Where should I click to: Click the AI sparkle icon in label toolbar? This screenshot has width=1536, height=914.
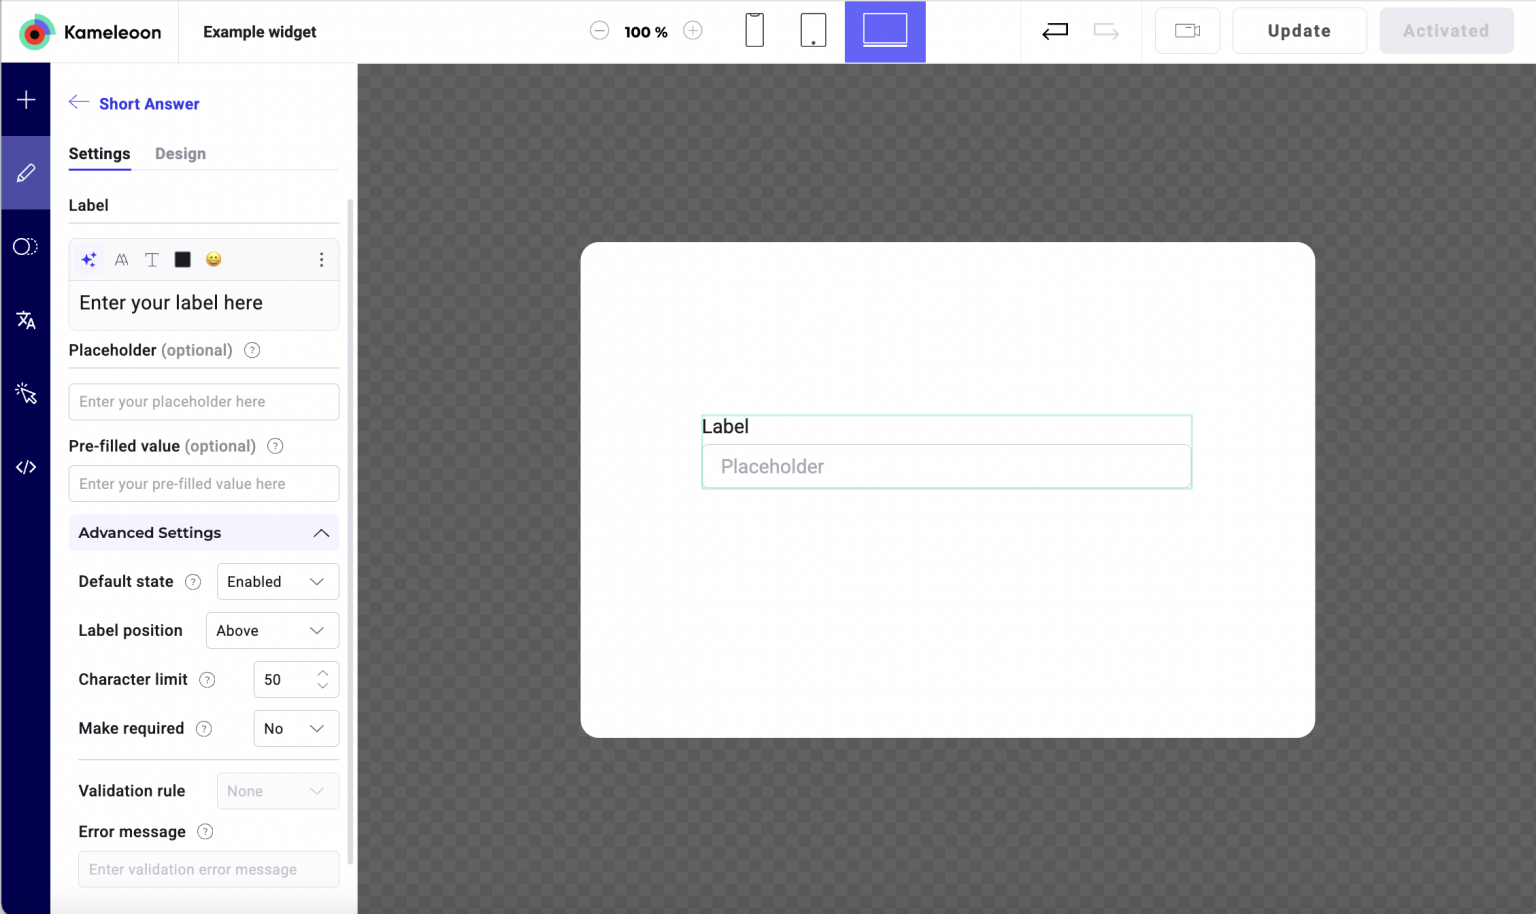(89, 260)
